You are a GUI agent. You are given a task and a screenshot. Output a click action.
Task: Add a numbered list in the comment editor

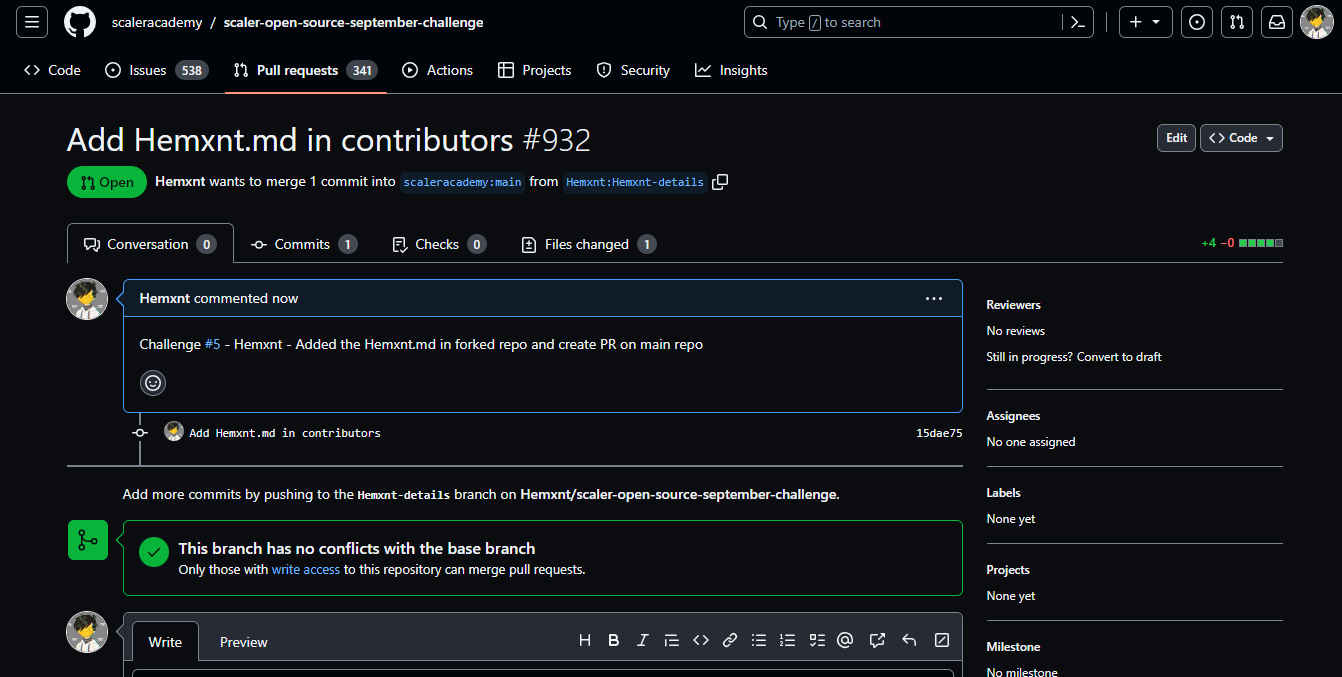(787, 640)
